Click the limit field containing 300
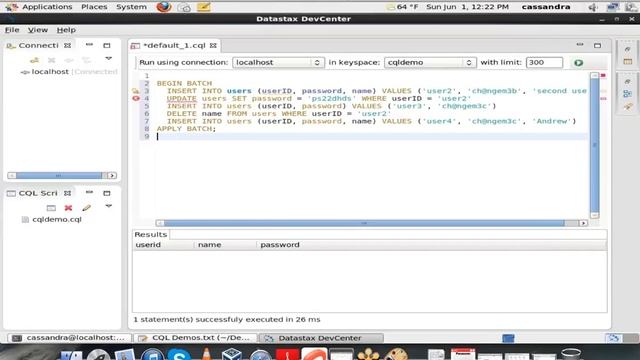The height and width of the screenshot is (360, 640). tap(544, 62)
